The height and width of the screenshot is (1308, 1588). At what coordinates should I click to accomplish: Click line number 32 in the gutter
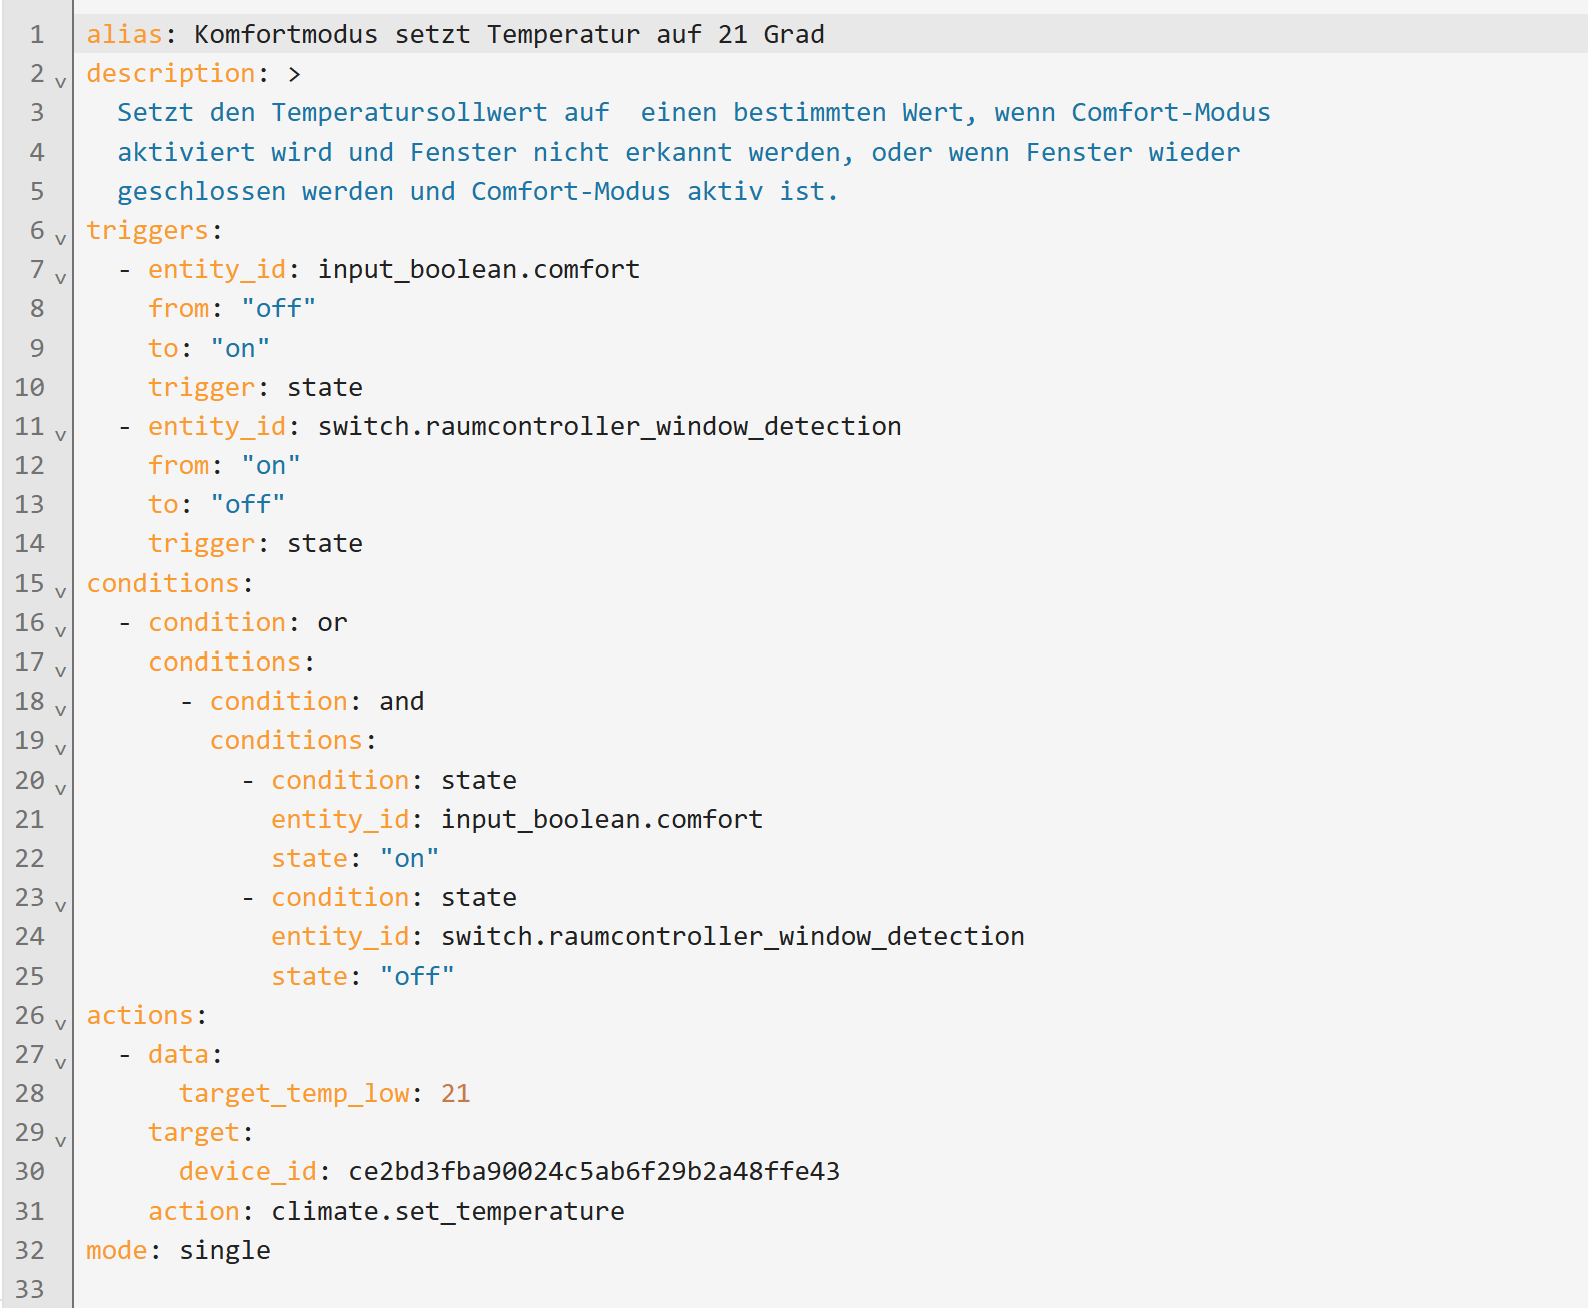tap(30, 1251)
